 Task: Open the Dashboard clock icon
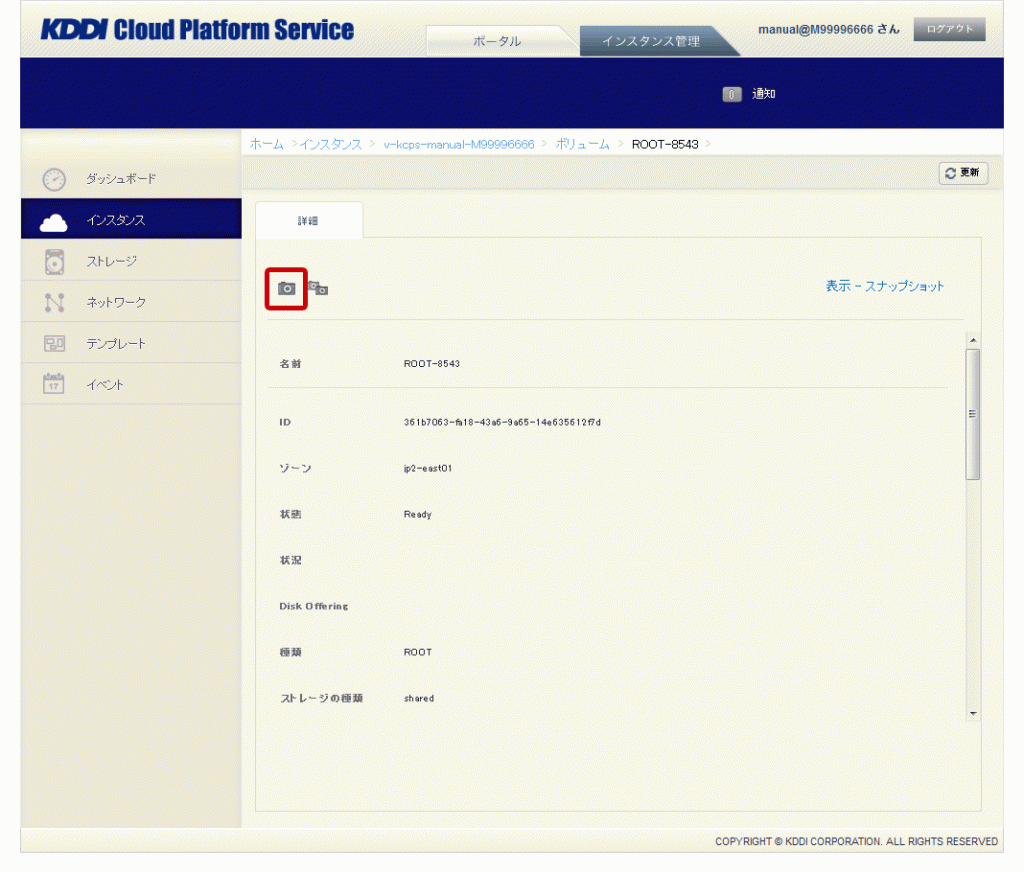[x=54, y=179]
